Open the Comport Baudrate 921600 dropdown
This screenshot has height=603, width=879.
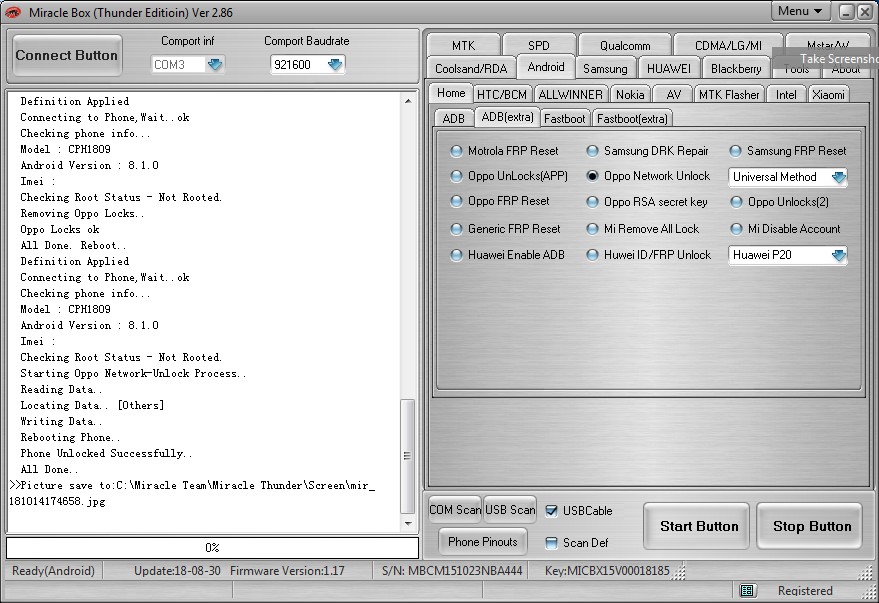click(335, 64)
